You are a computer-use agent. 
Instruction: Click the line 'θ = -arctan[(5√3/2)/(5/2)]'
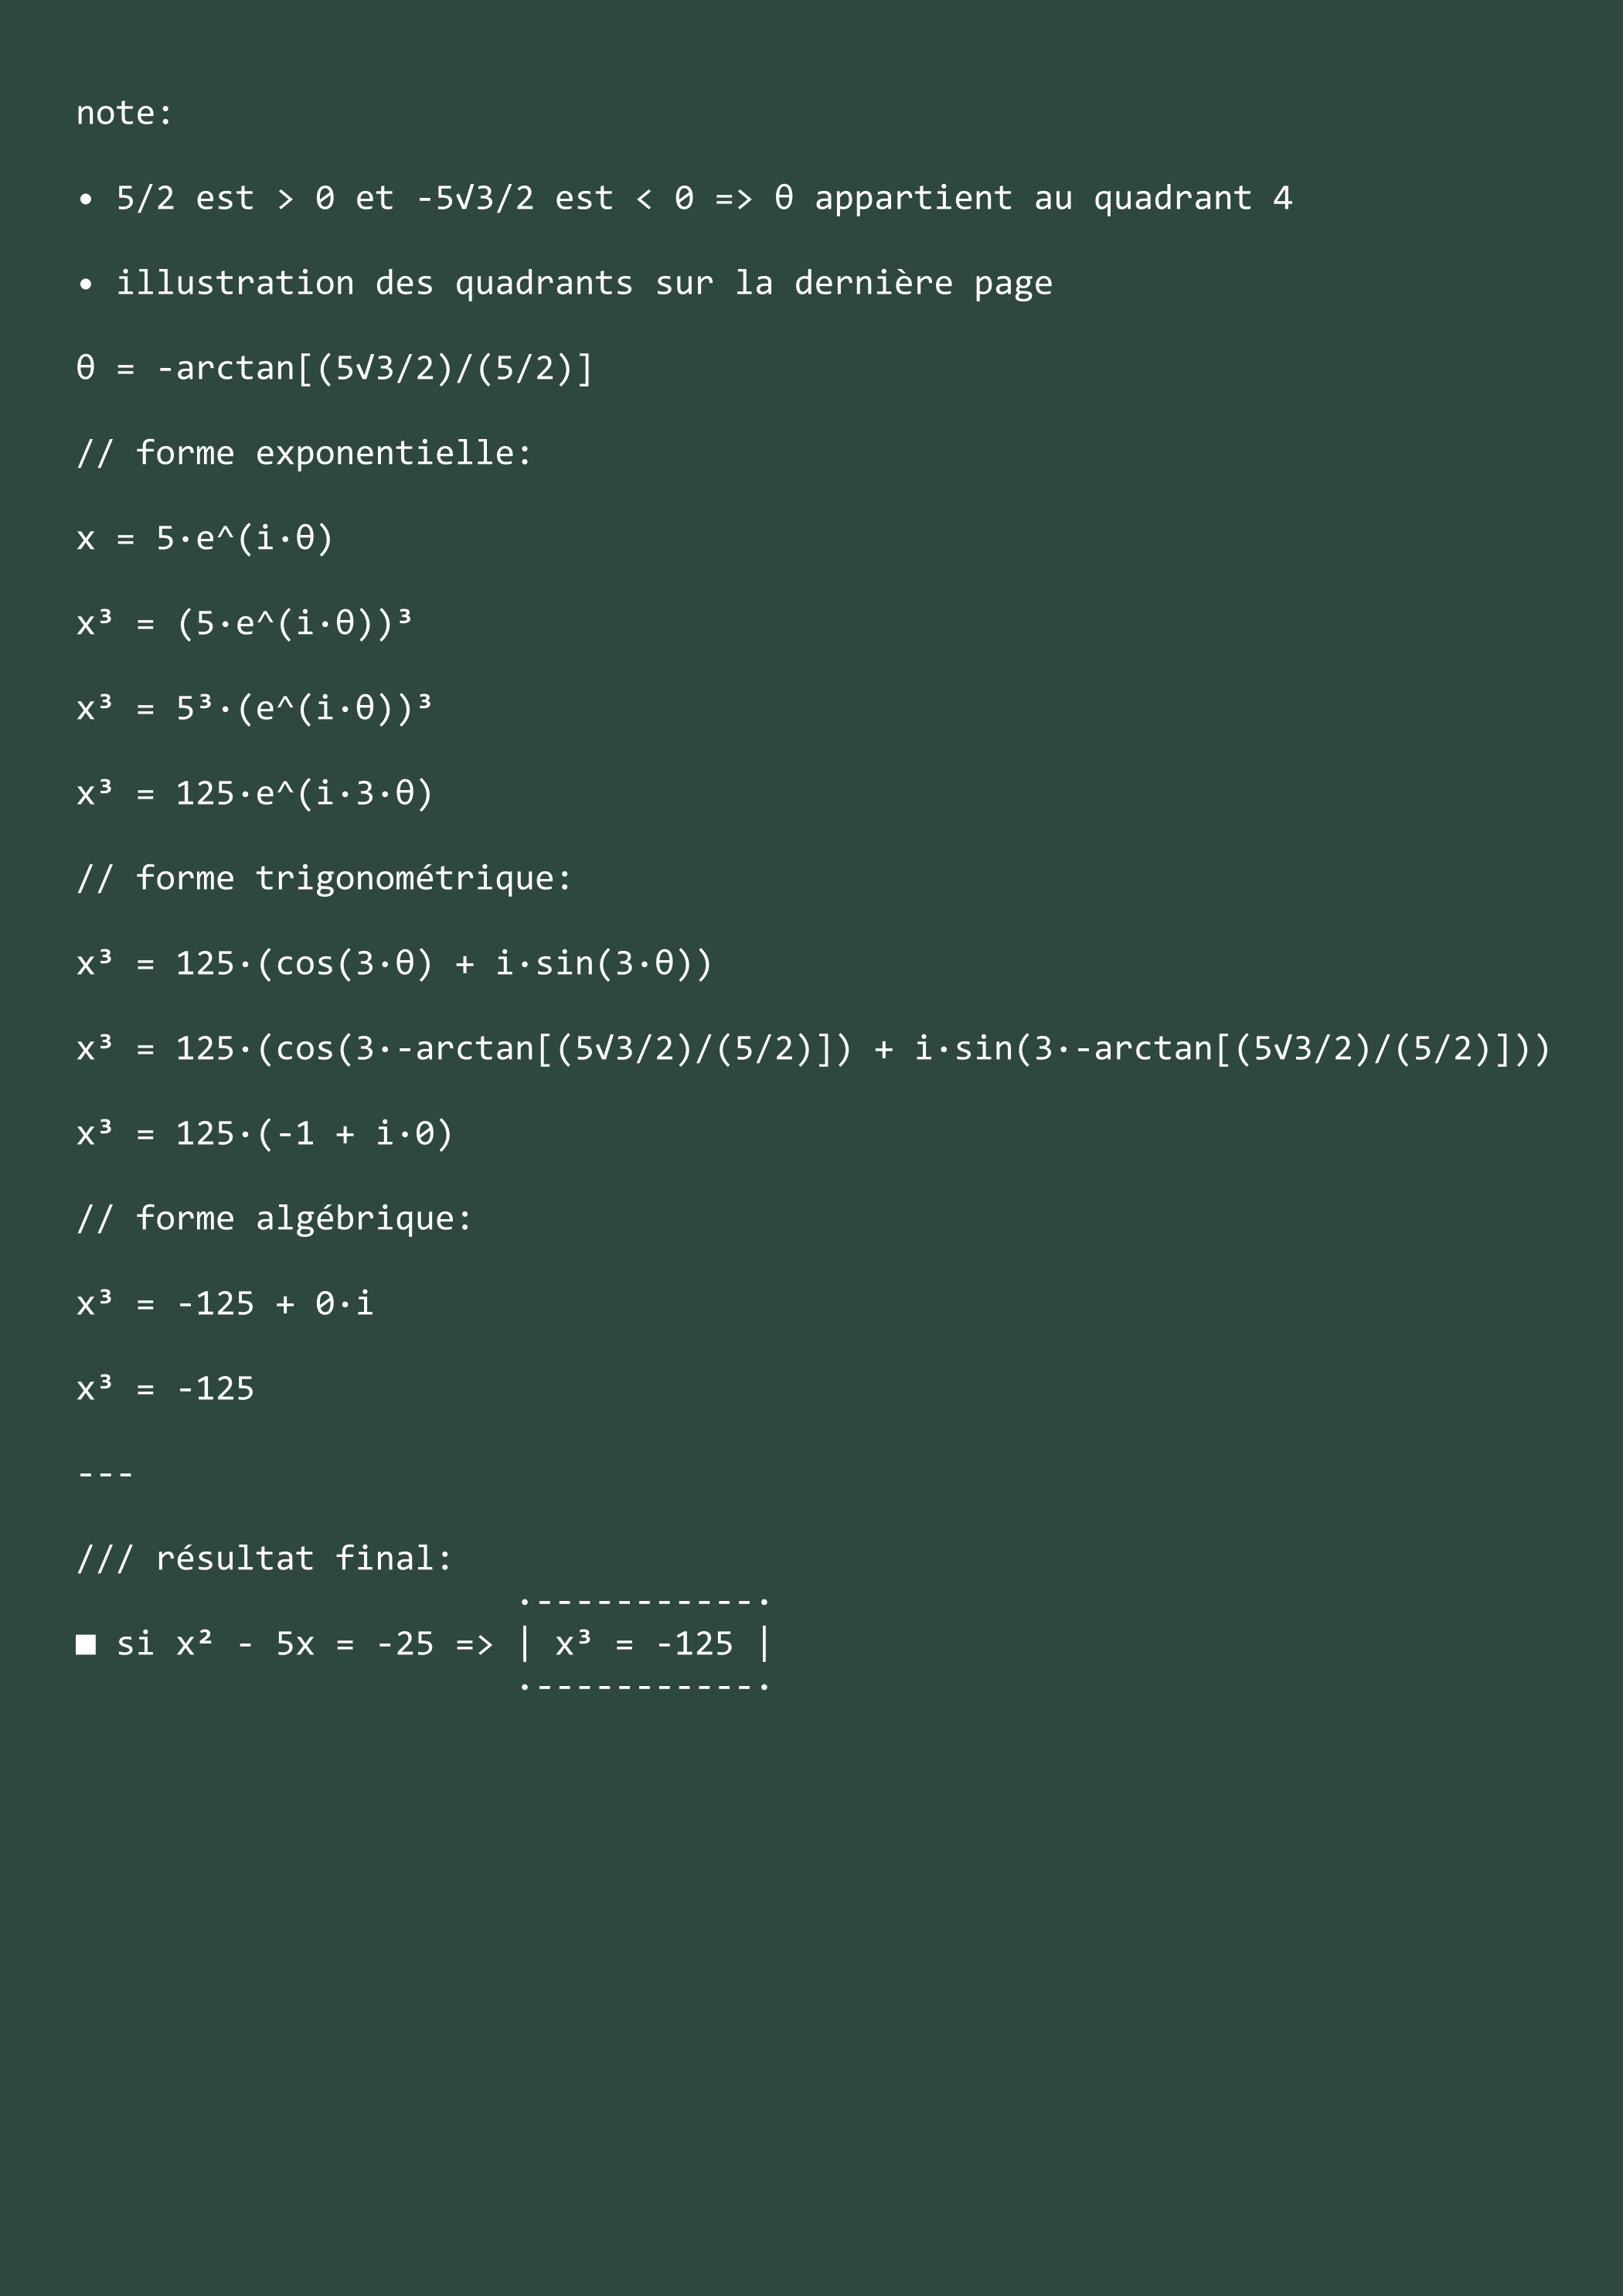pos(335,368)
